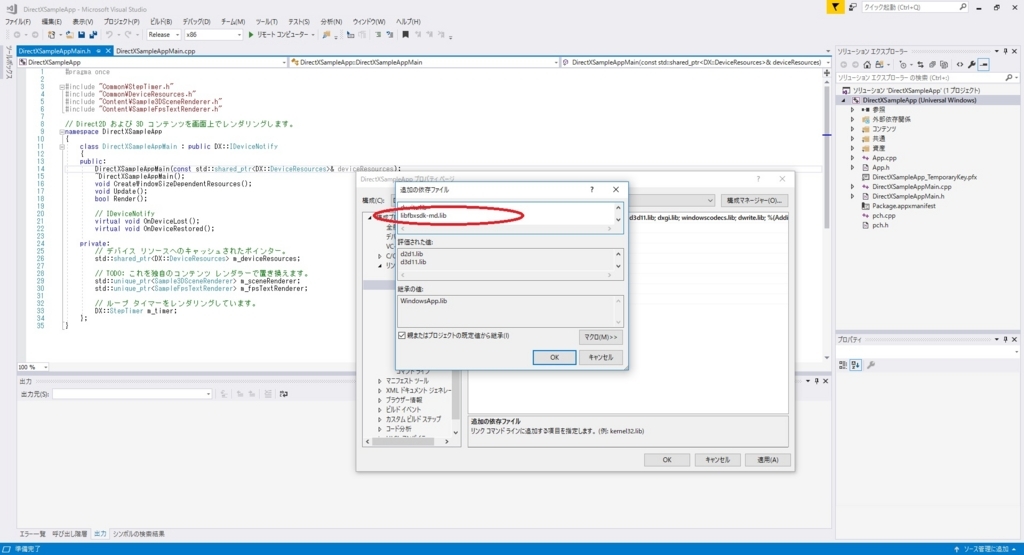1024x555 pixels.
Task: Click the green start debugging arrow
Action: pos(251,35)
